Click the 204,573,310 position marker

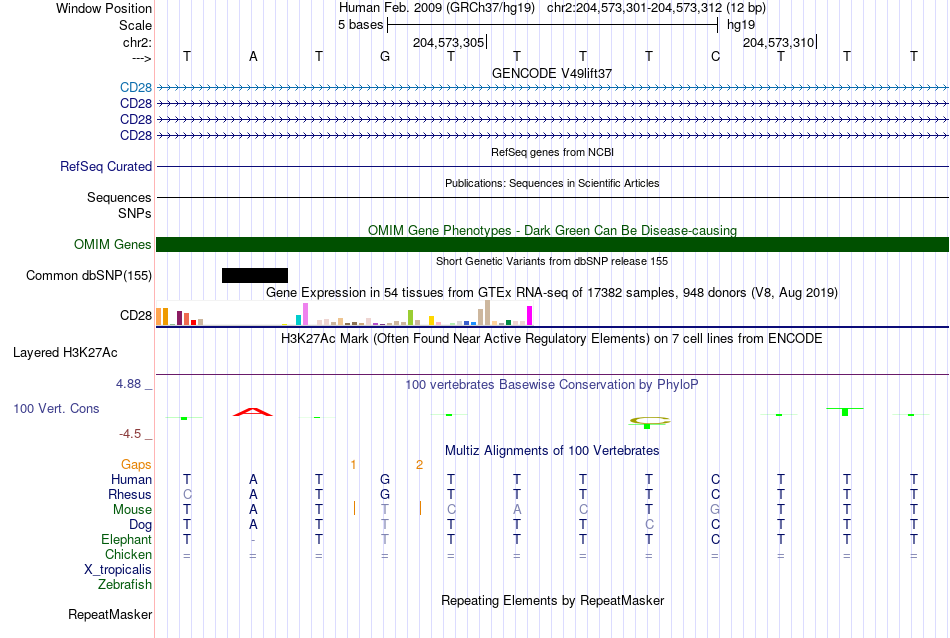coord(779,42)
